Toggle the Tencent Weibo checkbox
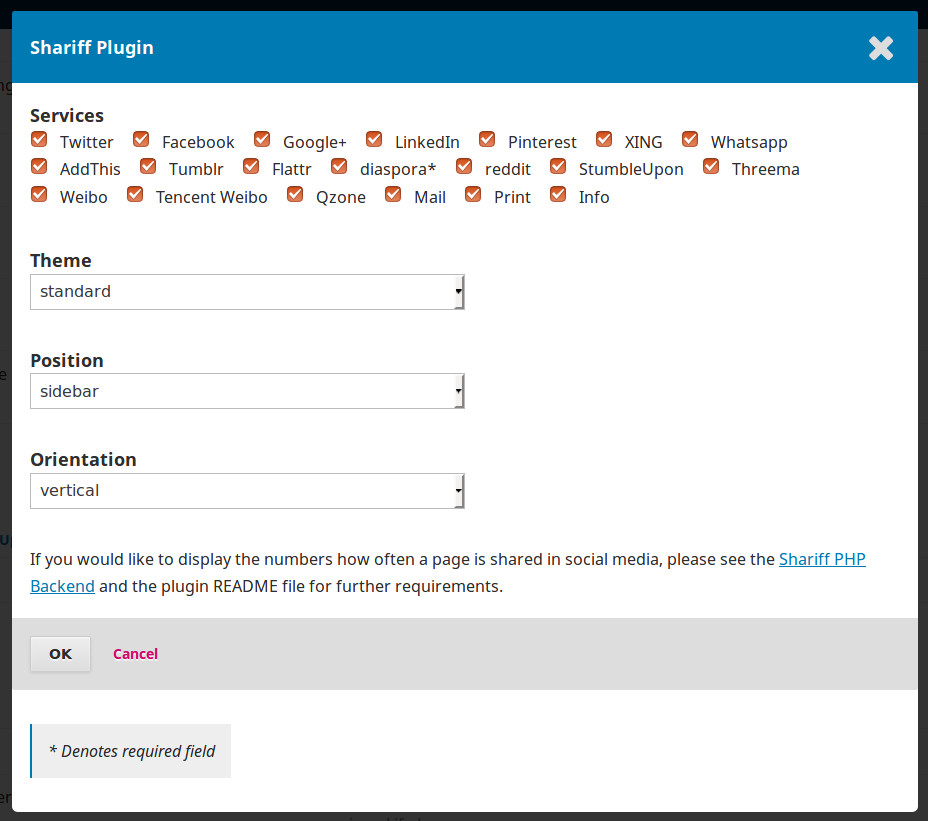This screenshot has height=821, width=928. pyautogui.click(x=135, y=195)
